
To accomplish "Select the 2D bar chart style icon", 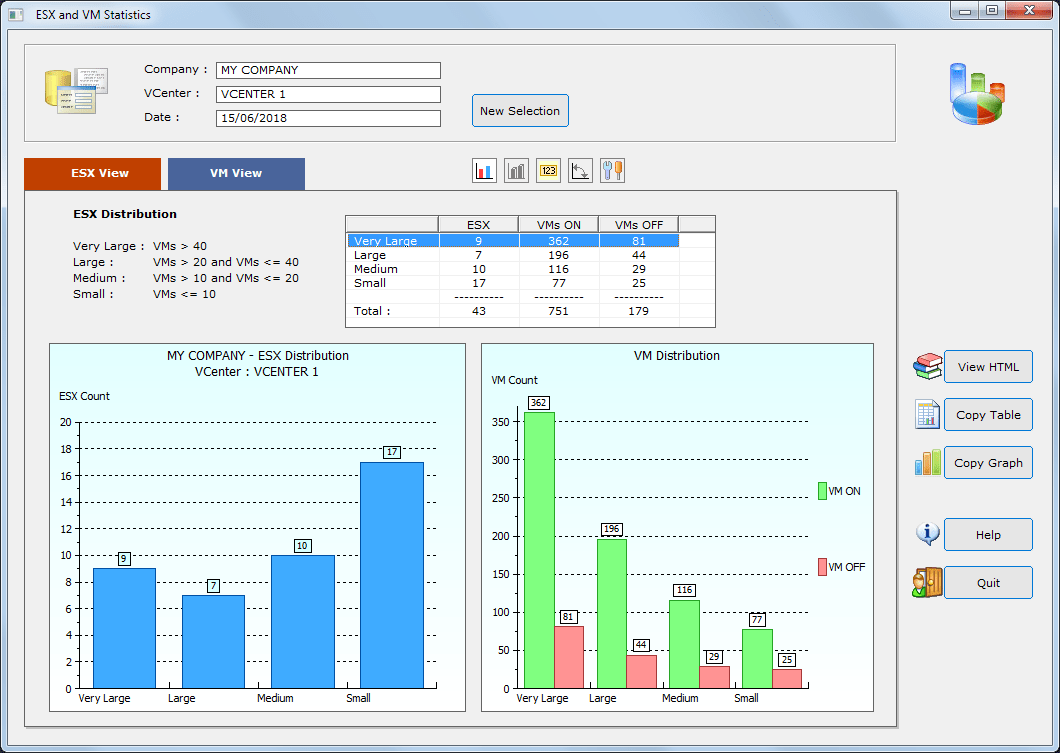I will (484, 170).
